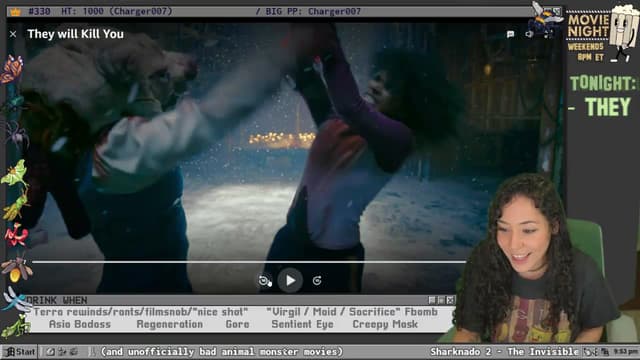Seek along the video progress bar
Image resolution: width=640 pixels, height=360 pixels.
[249, 262]
